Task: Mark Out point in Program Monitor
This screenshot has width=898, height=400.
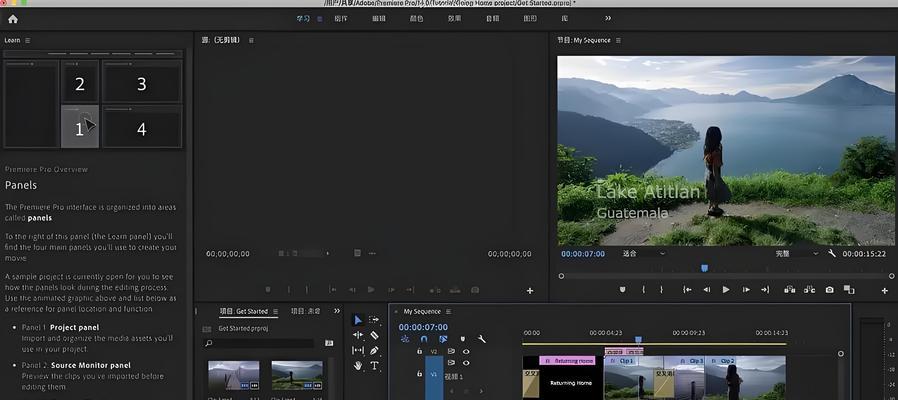Action: tap(661, 290)
